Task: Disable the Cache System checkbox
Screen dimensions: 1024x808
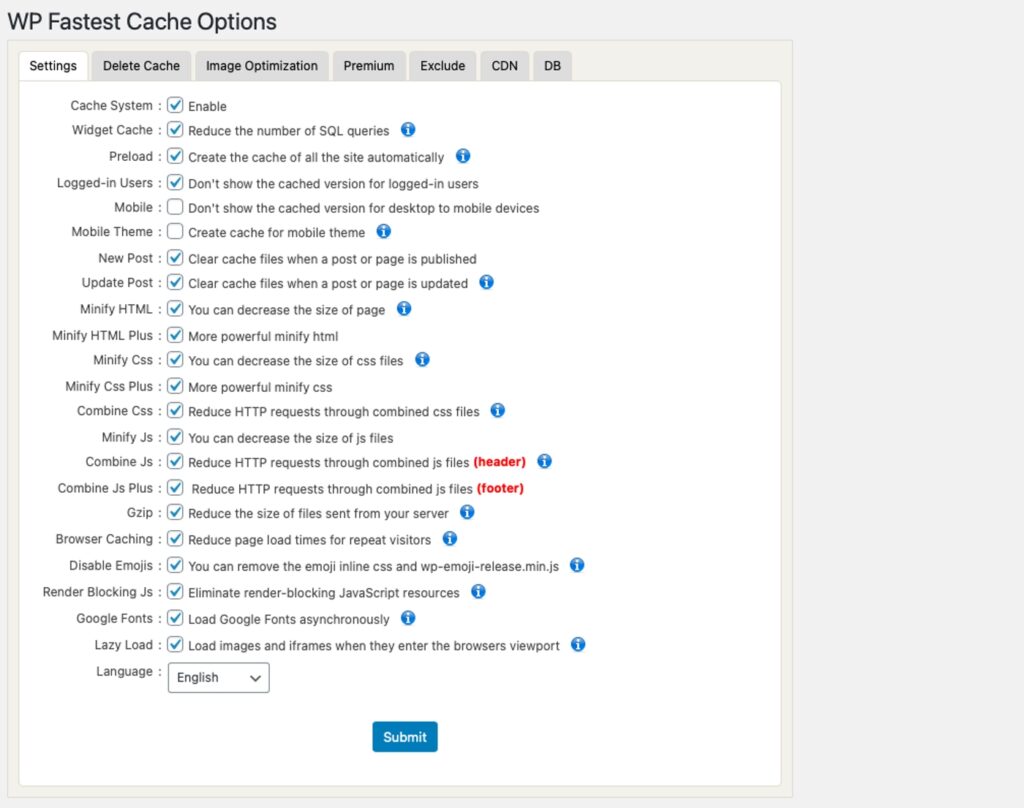Action: click(175, 105)
